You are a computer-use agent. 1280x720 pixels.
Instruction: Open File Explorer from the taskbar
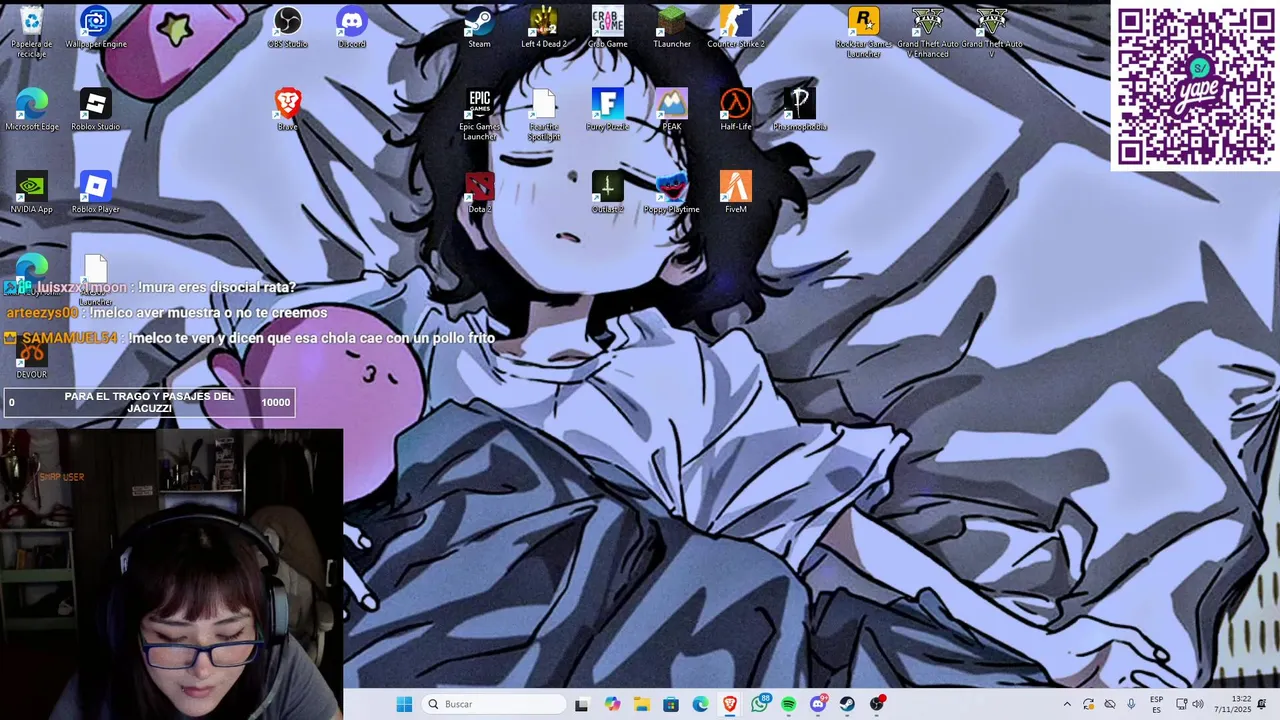641,704
